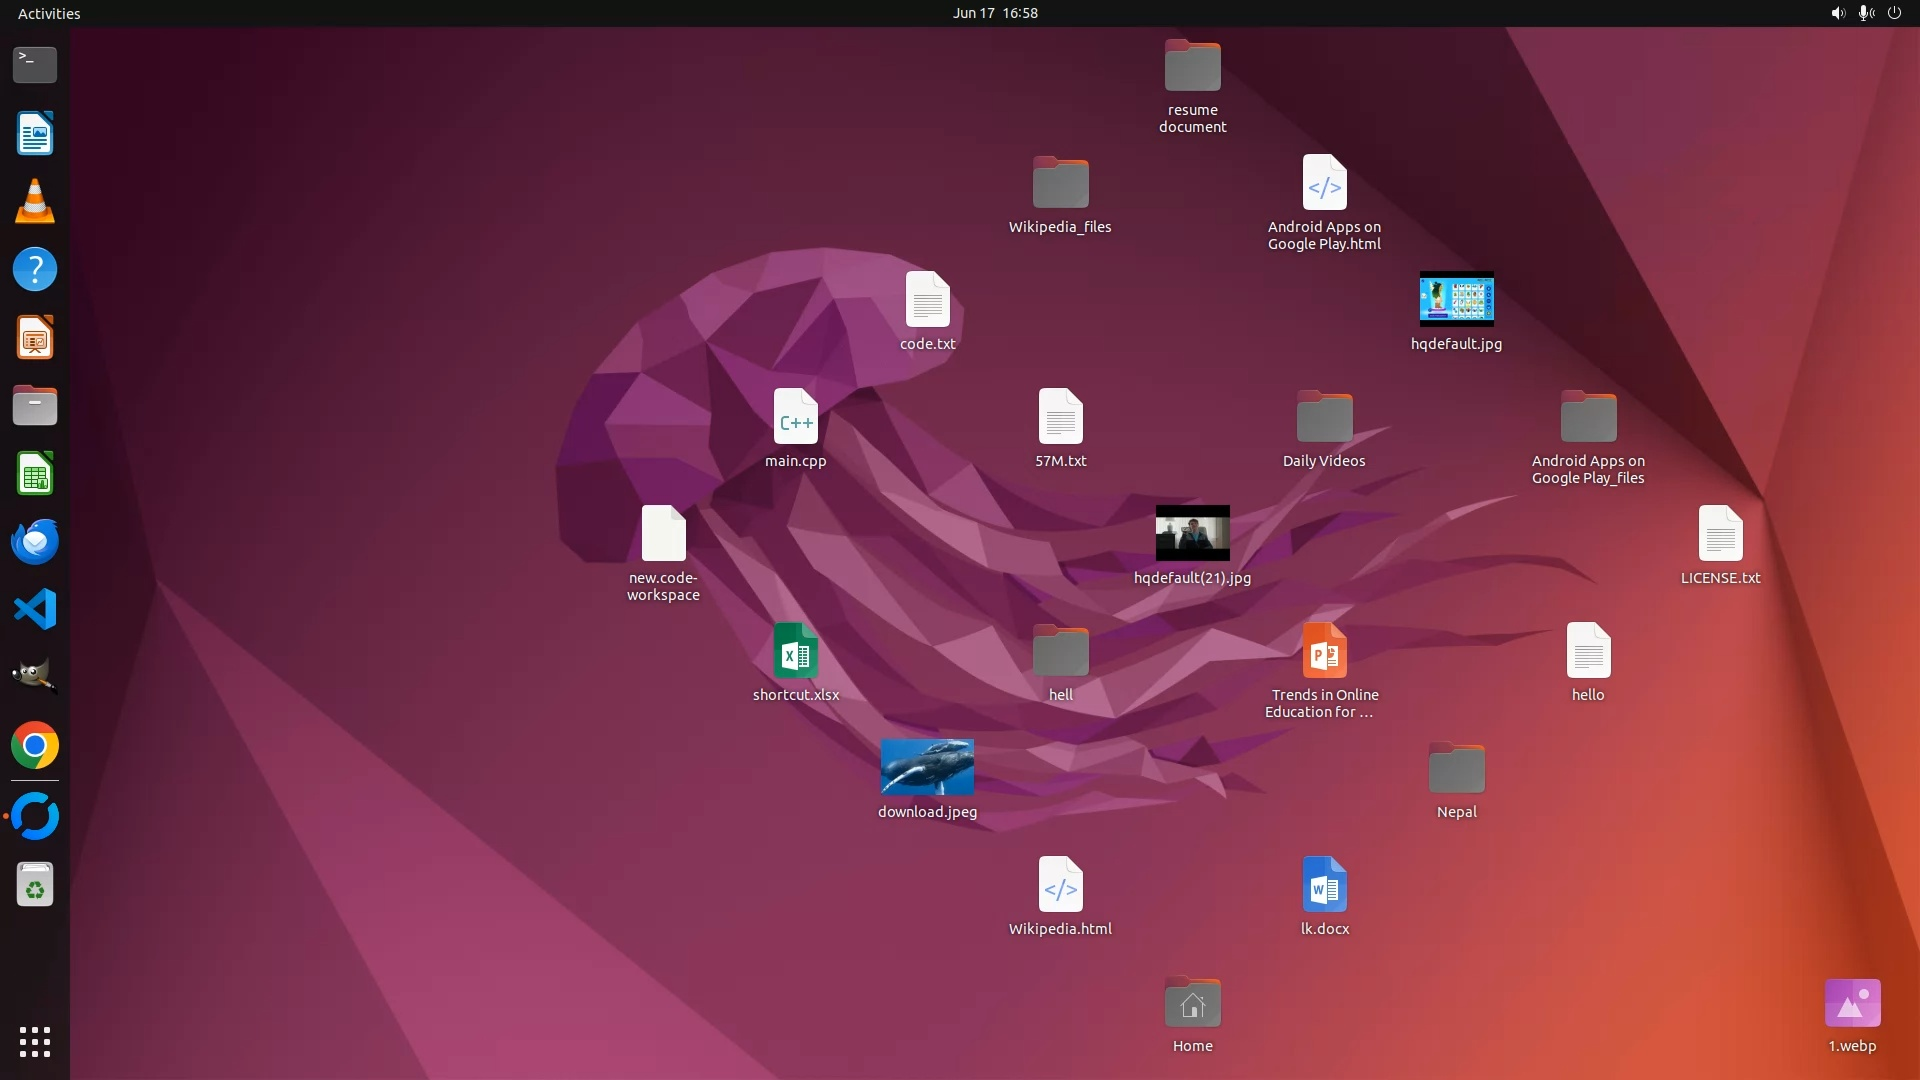Launch VLC media player from dock
Viewport: 1920px width, 1080px height.
(x=35, y=202)
